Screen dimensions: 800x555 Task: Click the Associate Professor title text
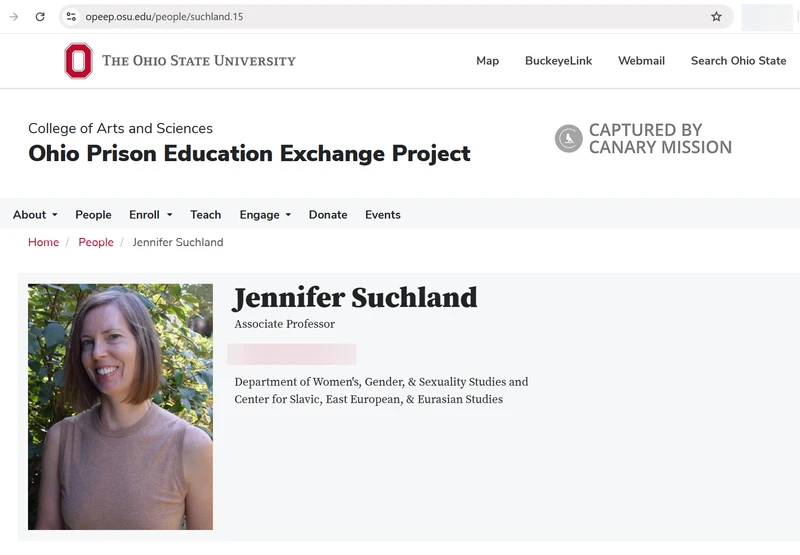pos(285,324)
